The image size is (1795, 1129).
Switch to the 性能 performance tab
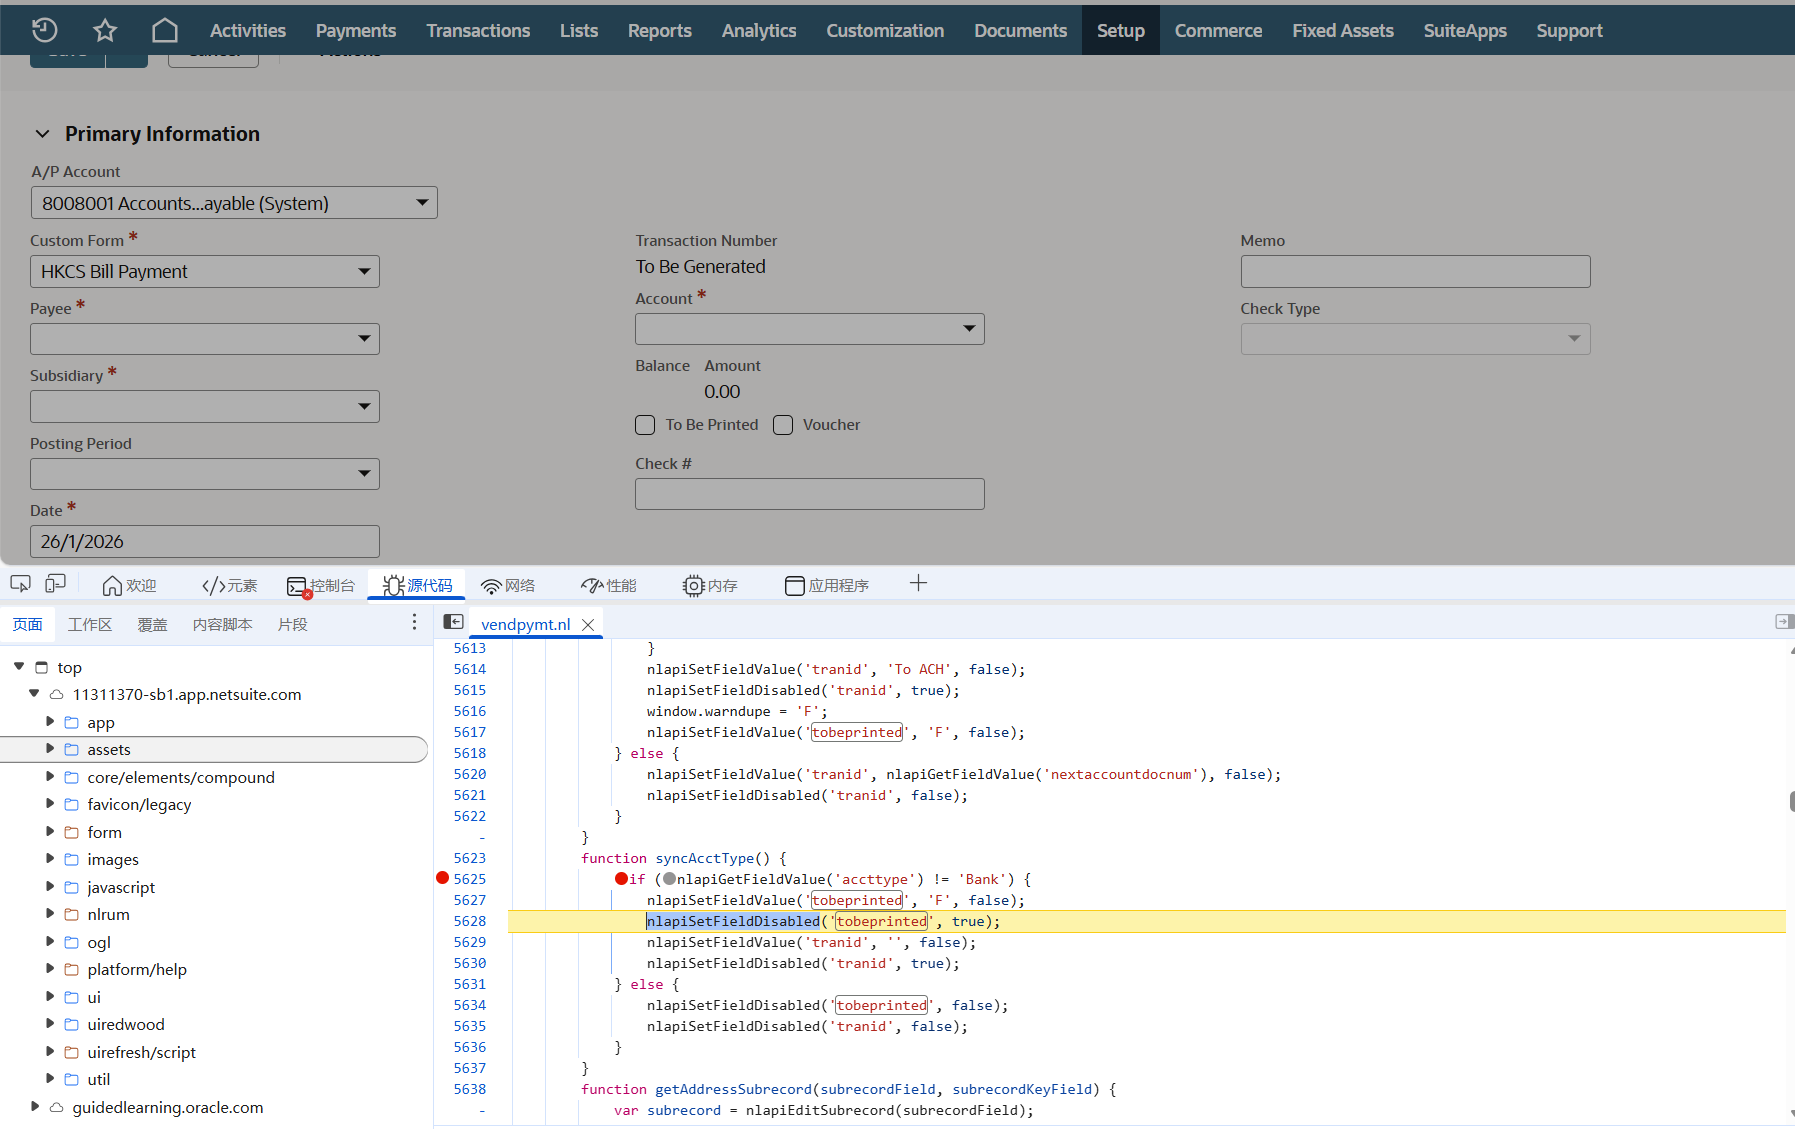click(609, 585)
